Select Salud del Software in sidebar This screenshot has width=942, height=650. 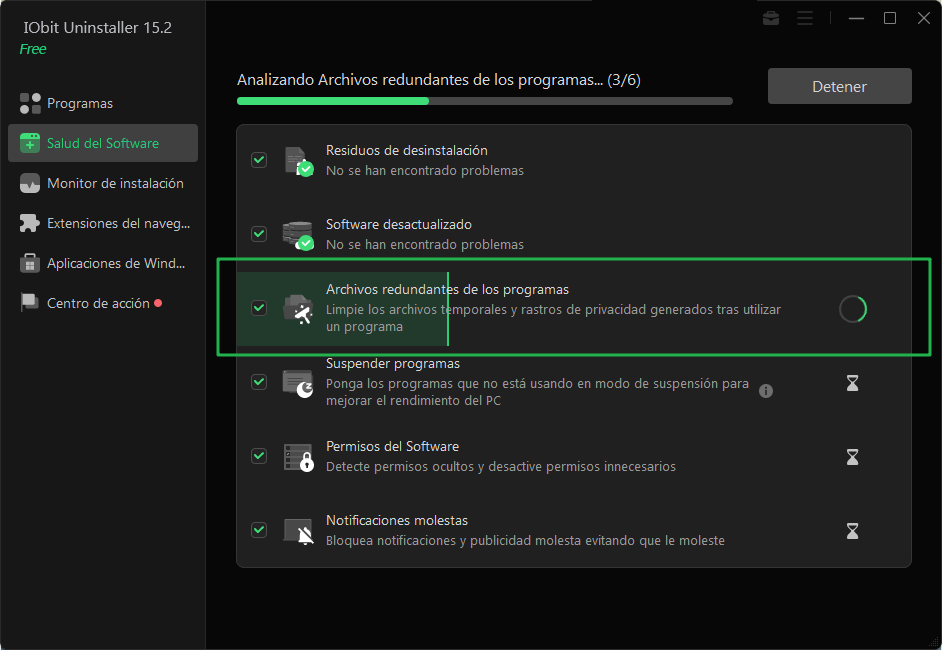pos(103,143)
